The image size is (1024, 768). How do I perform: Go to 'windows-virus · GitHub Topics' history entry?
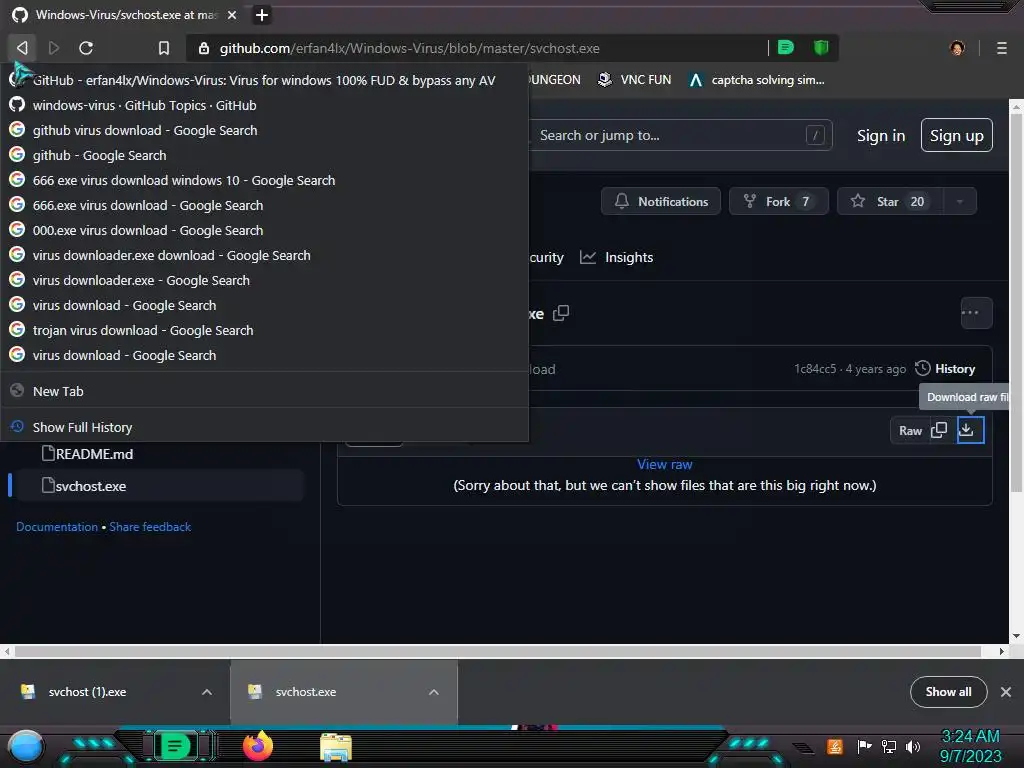pos(264,105)
